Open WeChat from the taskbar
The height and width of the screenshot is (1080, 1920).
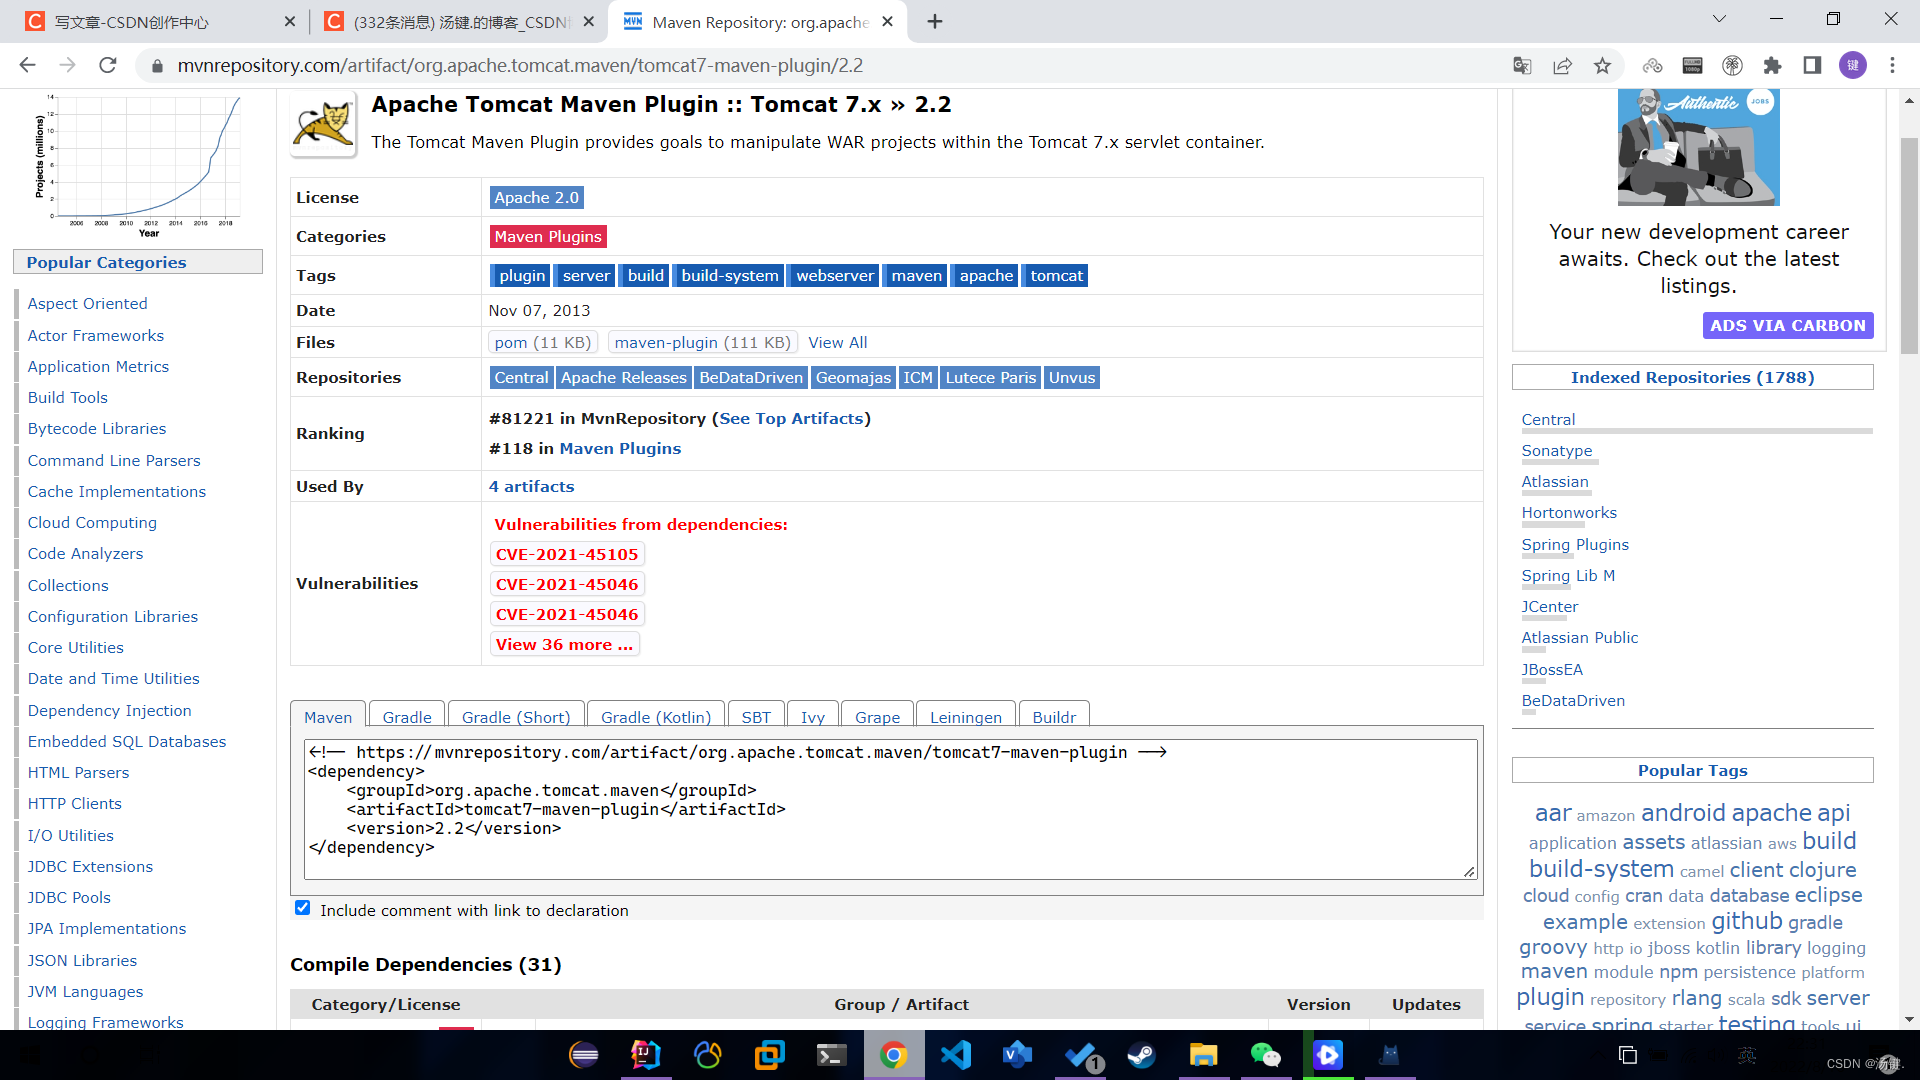1265,1055
